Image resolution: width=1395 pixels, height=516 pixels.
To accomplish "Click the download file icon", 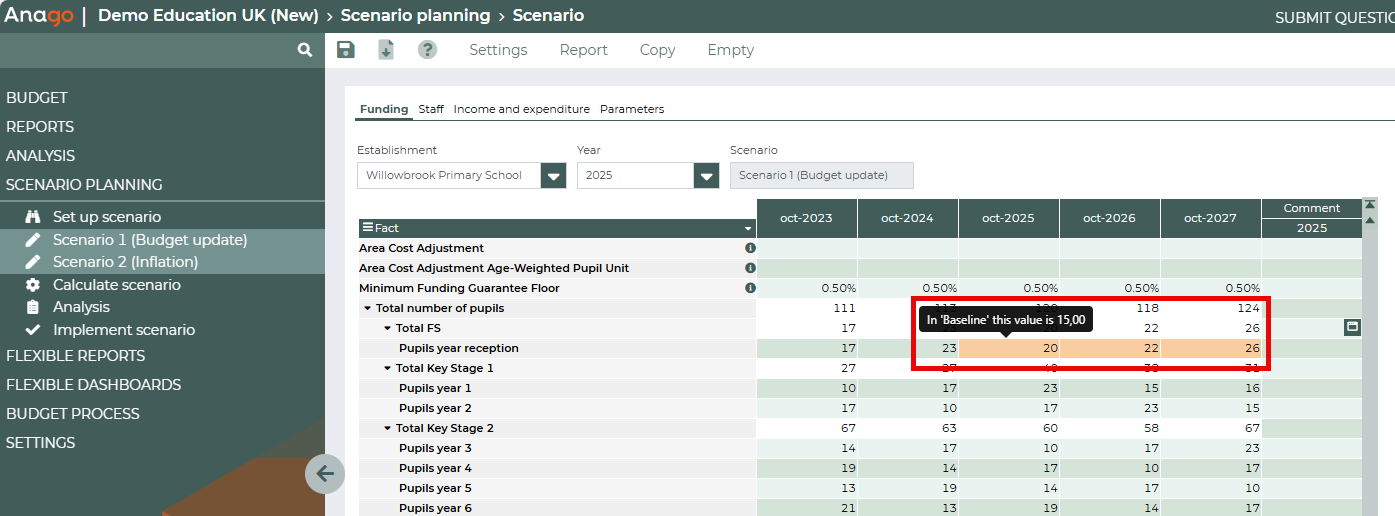I will 386,50.
